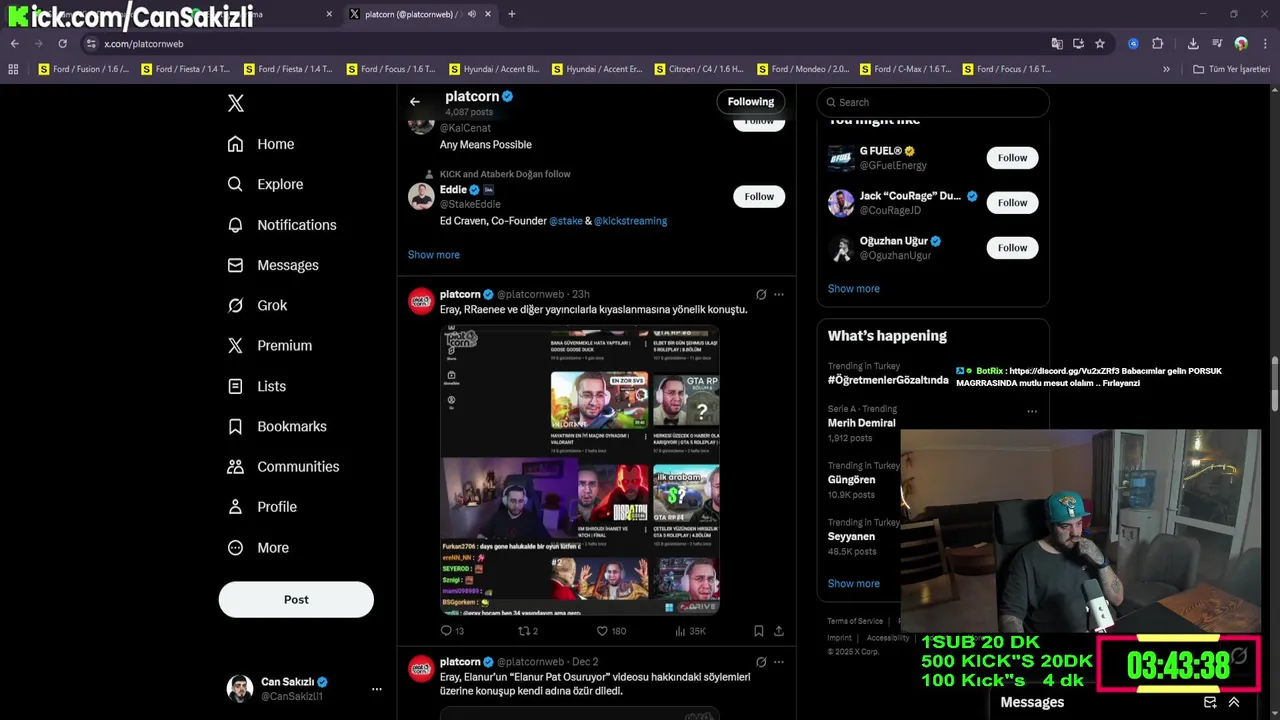
Task: Click Grok icon on the Dec 2 post
Action: (x=761, y=662)
